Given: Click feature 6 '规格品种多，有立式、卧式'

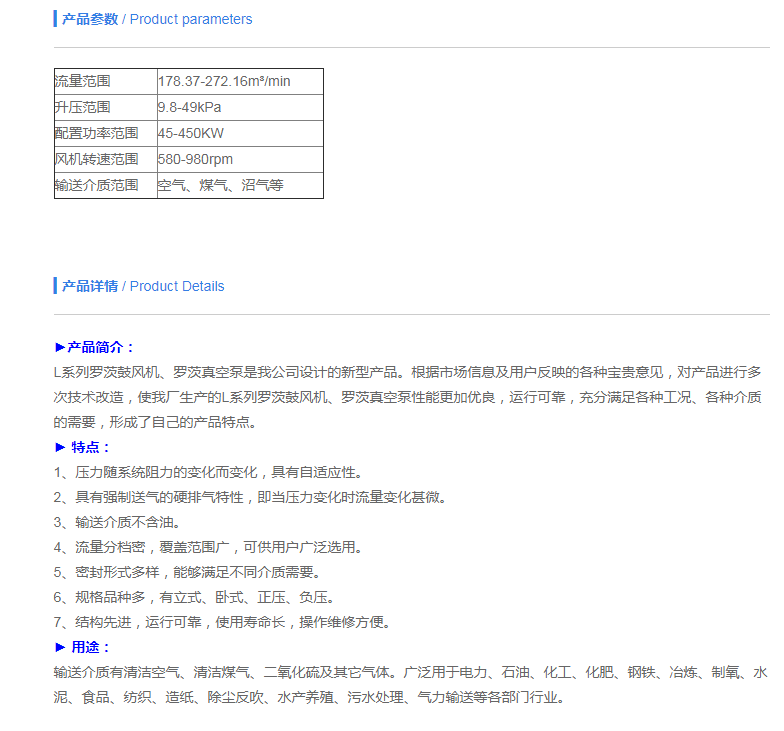Looking at the screenshot, I should tap(194, 597).
